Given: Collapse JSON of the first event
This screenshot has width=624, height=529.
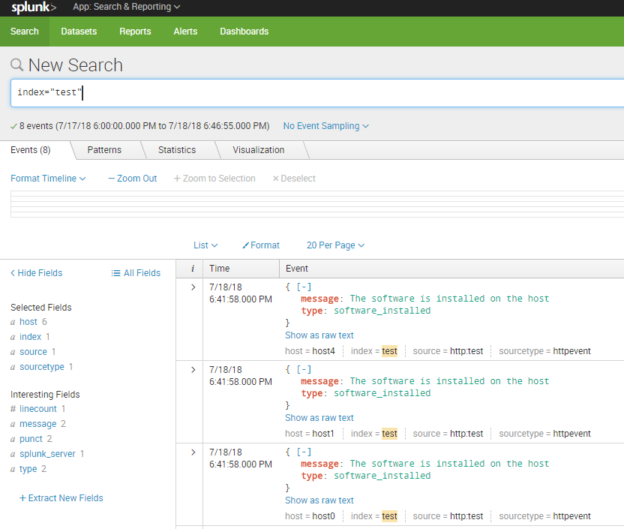Looking at the screenshot, I should coord(303,286).
